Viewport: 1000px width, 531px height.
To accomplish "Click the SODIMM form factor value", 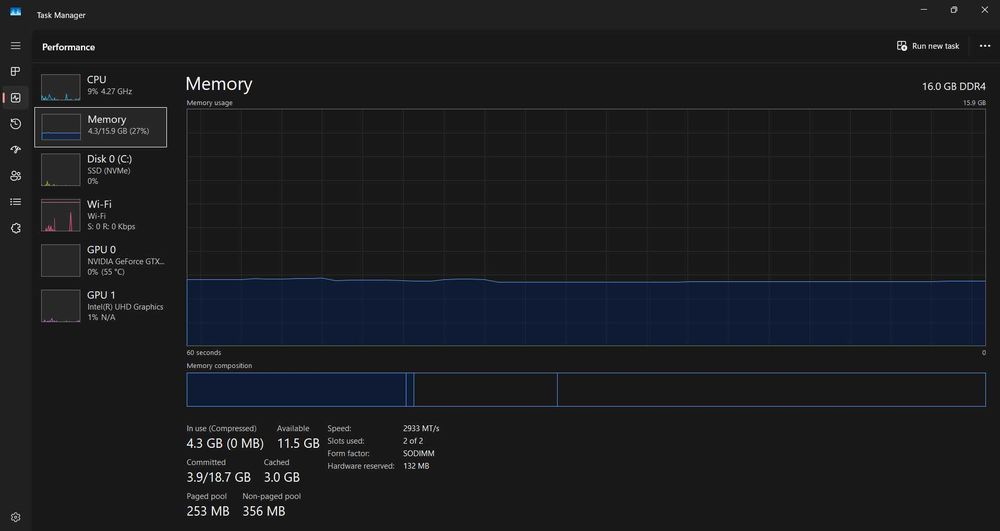I will click(x=418, y=453).
